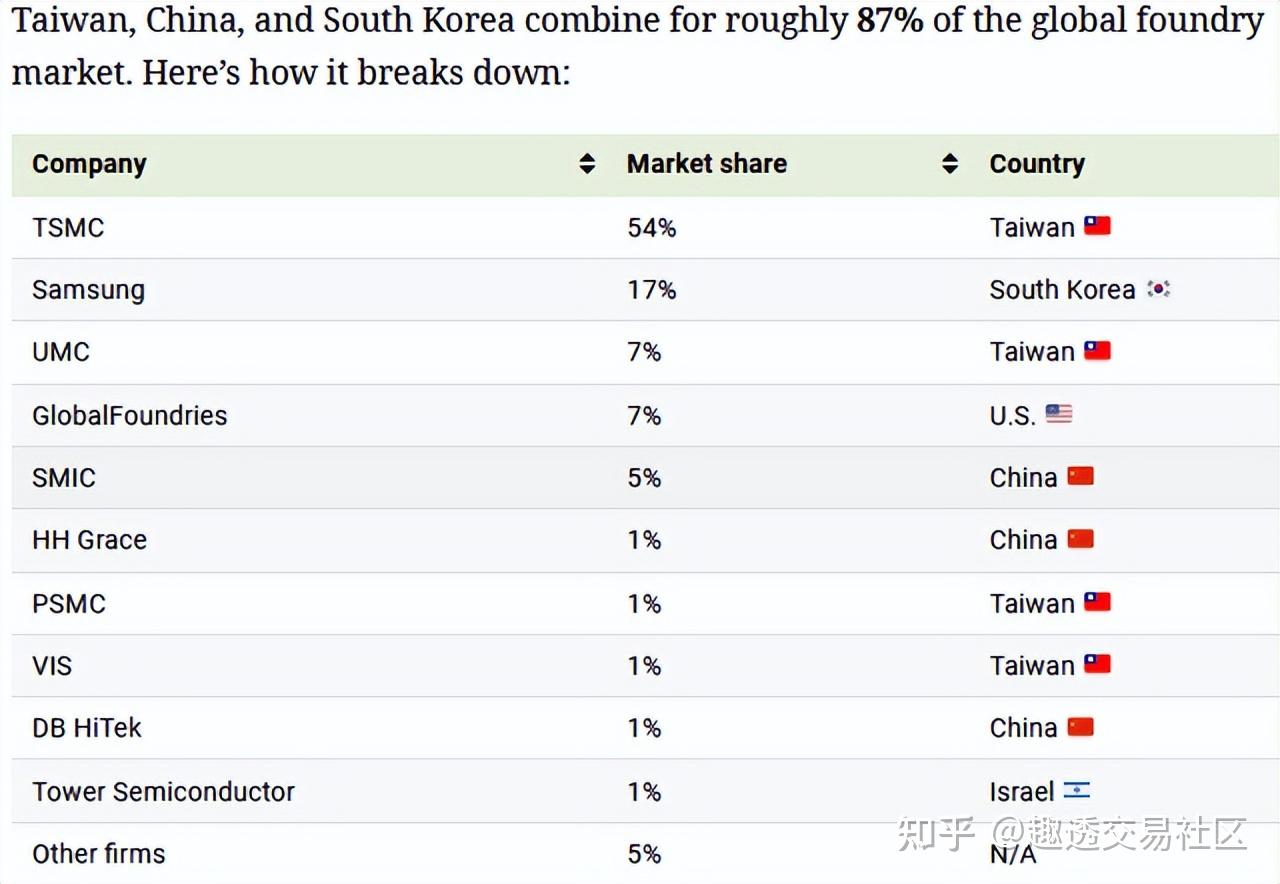The width and height of the screenshot is (1280, 884).
Task: Click the China flag in SMIC row
Action: pos(1080,477)
